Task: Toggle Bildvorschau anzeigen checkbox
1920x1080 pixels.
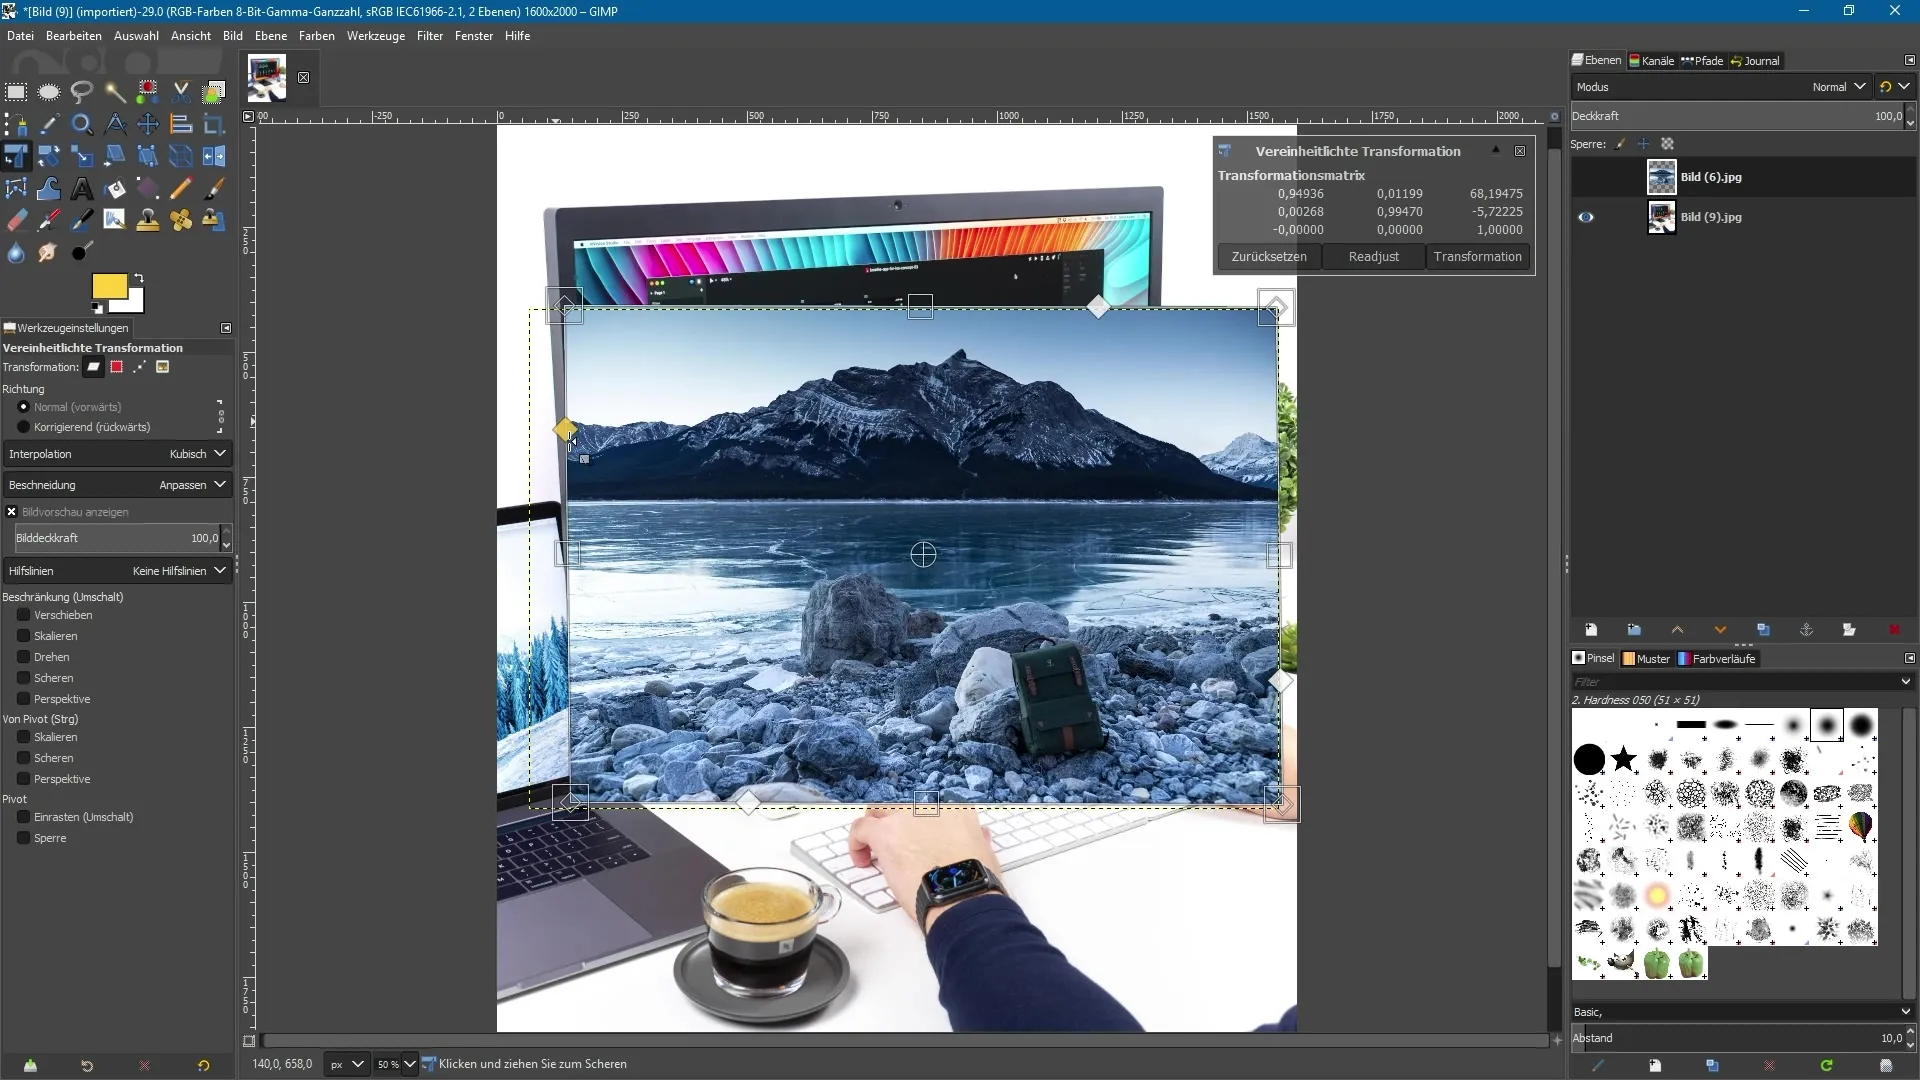Action: pyautogui.click(x=12, y=512)
